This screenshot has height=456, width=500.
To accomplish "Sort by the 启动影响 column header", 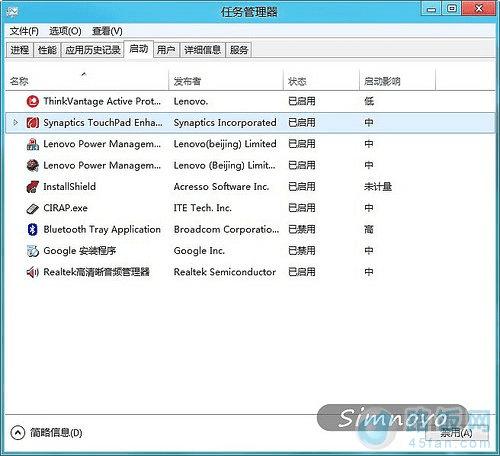I will [398, 81].
